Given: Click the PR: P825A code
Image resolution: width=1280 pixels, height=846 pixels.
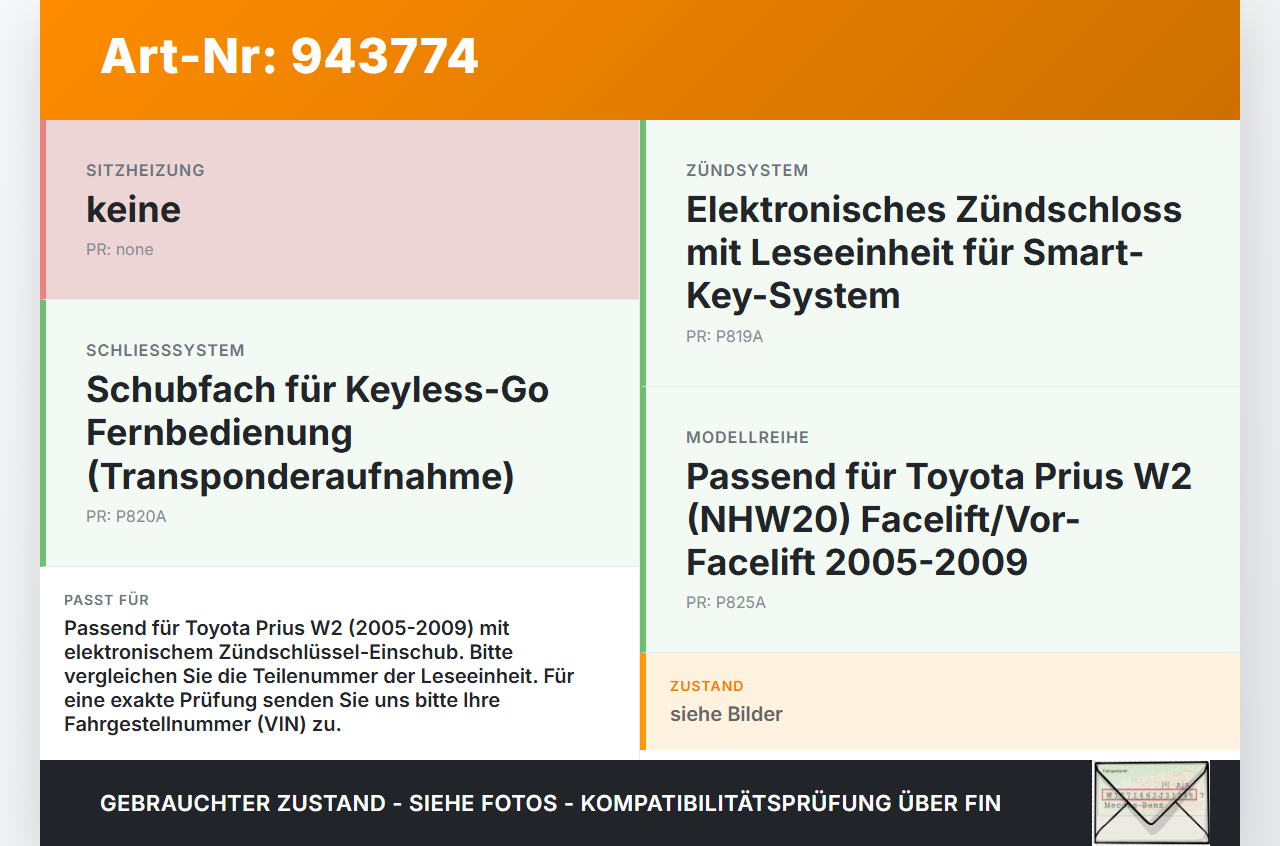Looking at the screenshot, I should coord(726,602).
